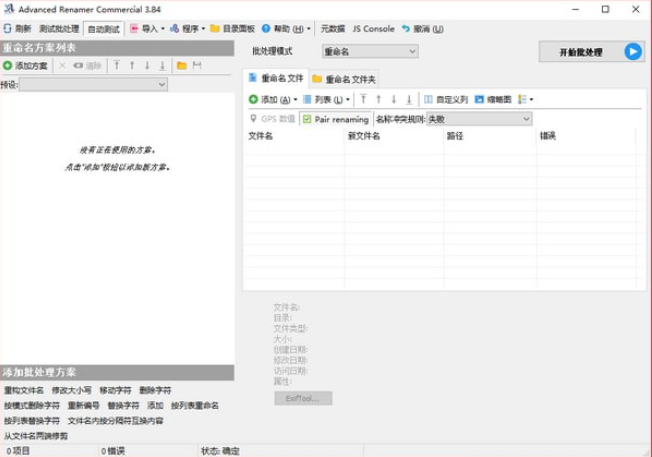Image resolution: width=652 pixels, height=457 pixels.
Task: Start the batch with 开始批处理 button
Action: pyautogui.click(x=591, y=52)
